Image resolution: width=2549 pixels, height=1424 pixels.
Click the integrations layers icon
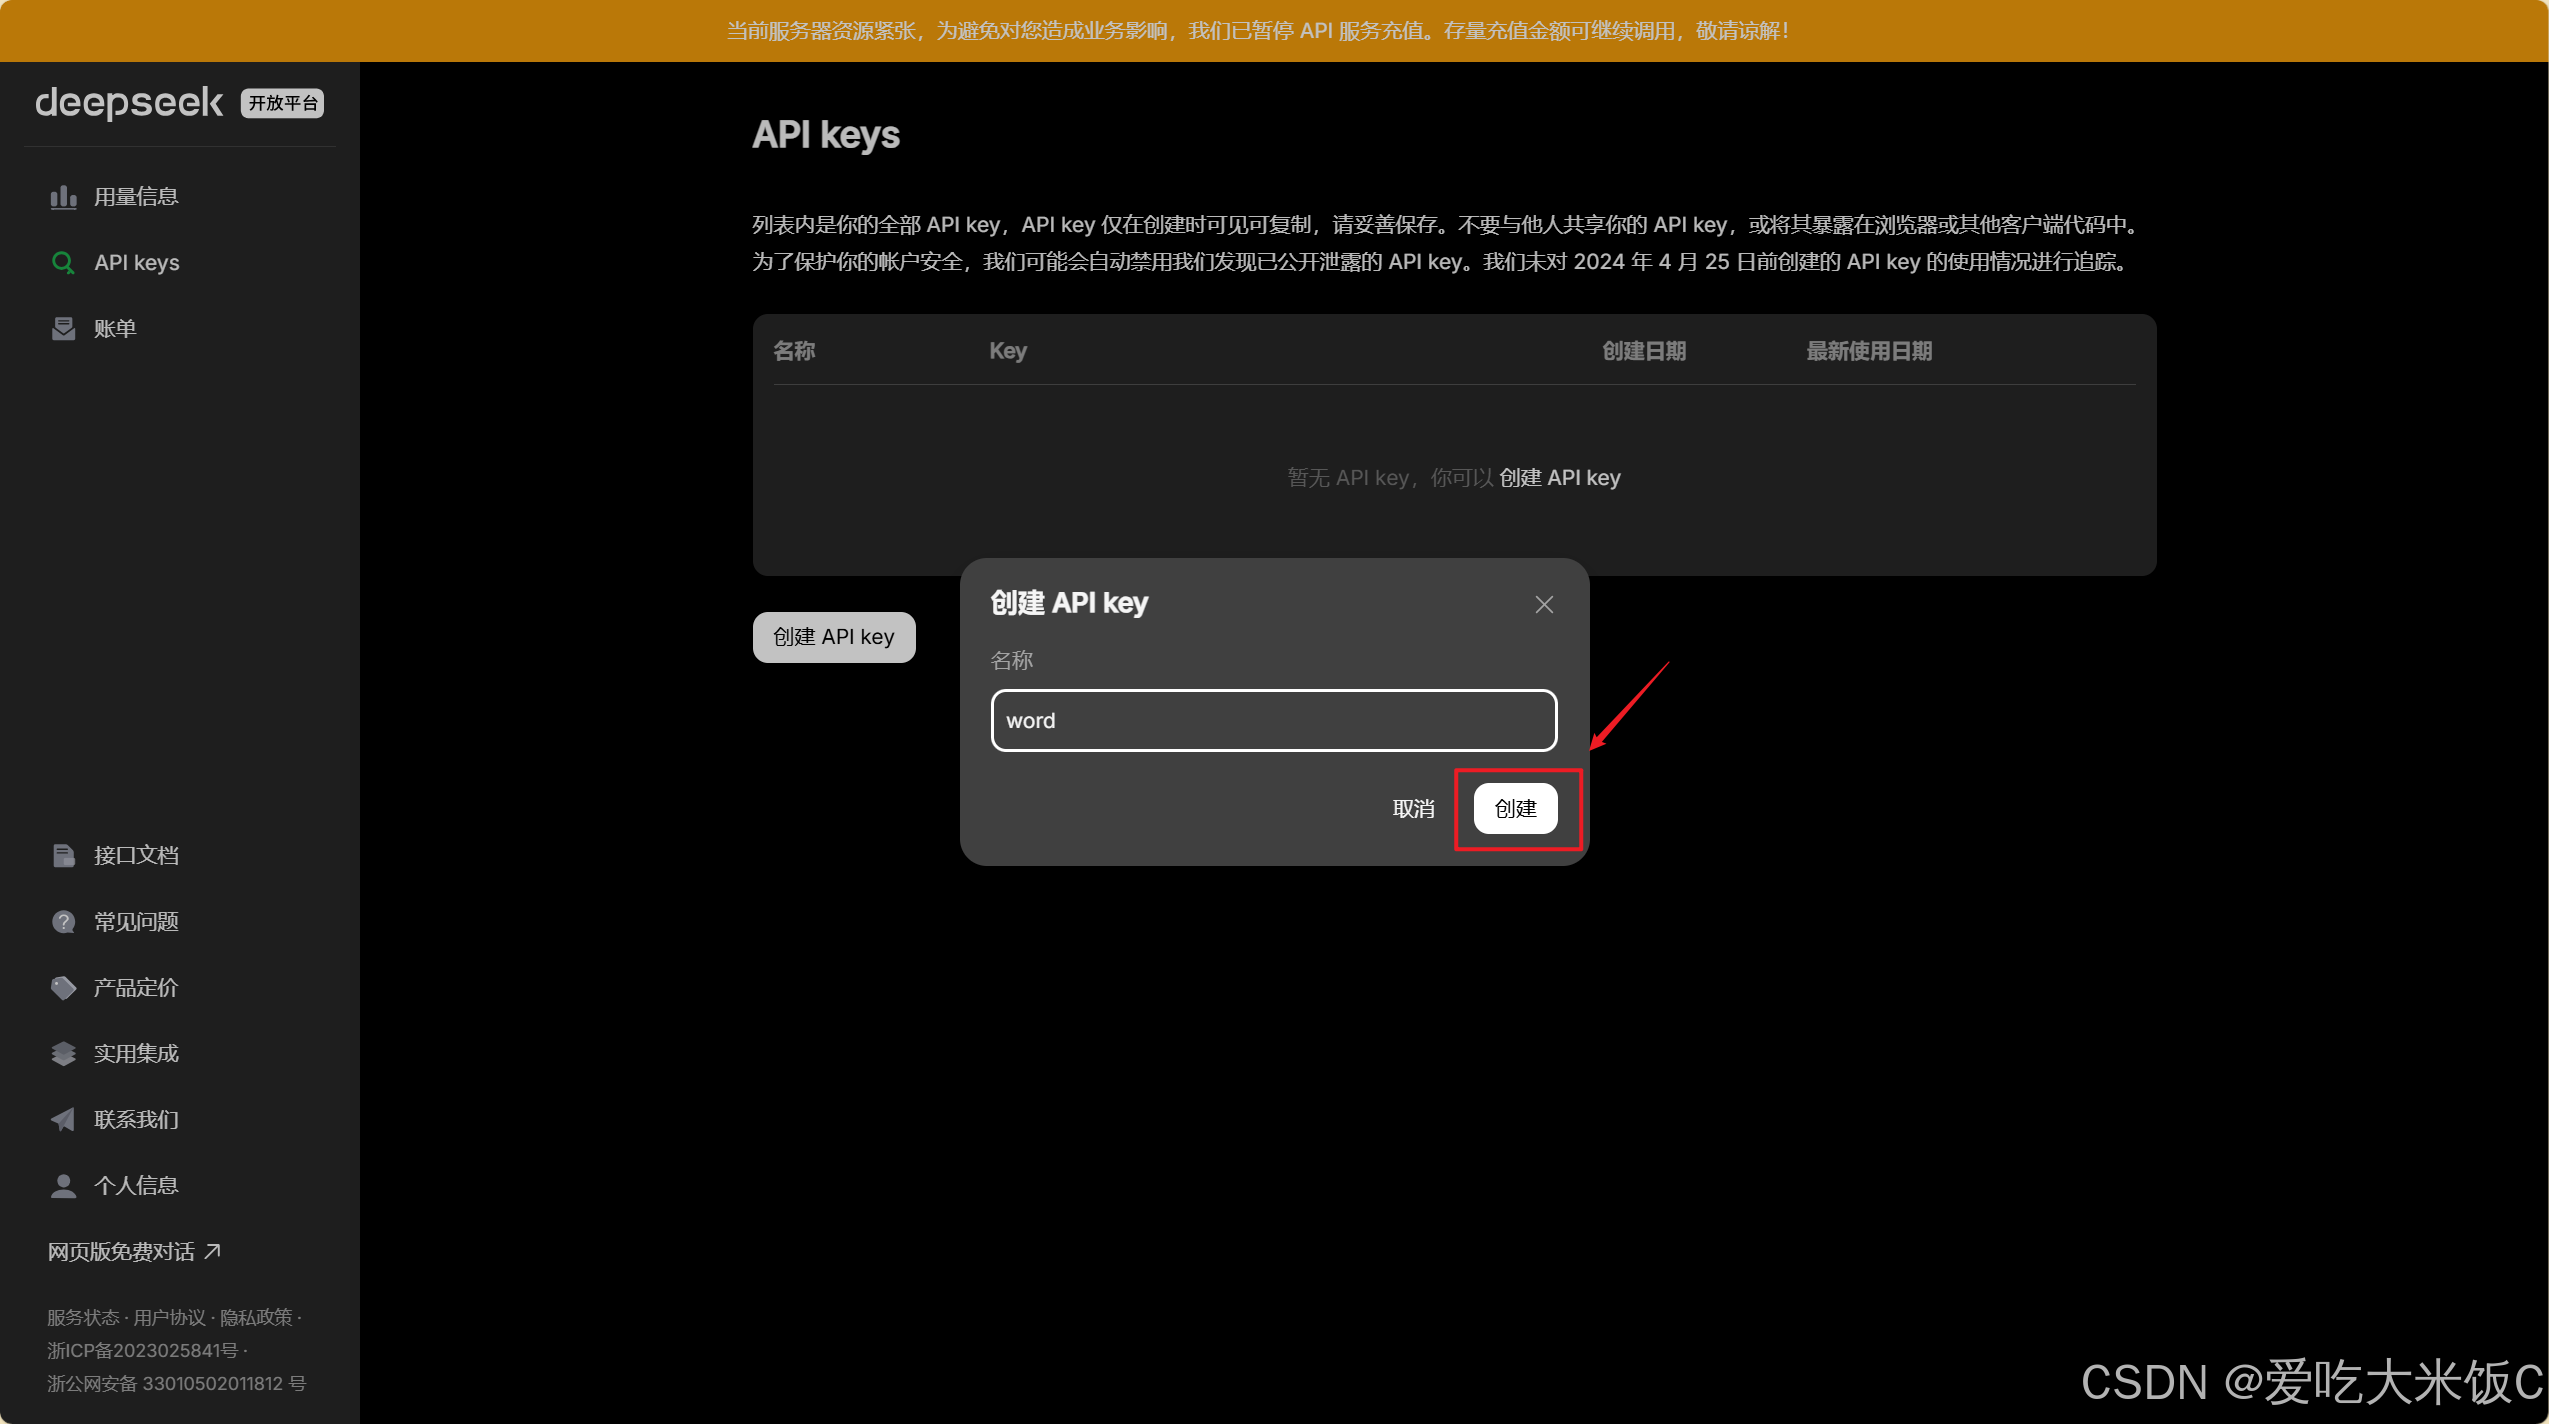coord(63,1054)
